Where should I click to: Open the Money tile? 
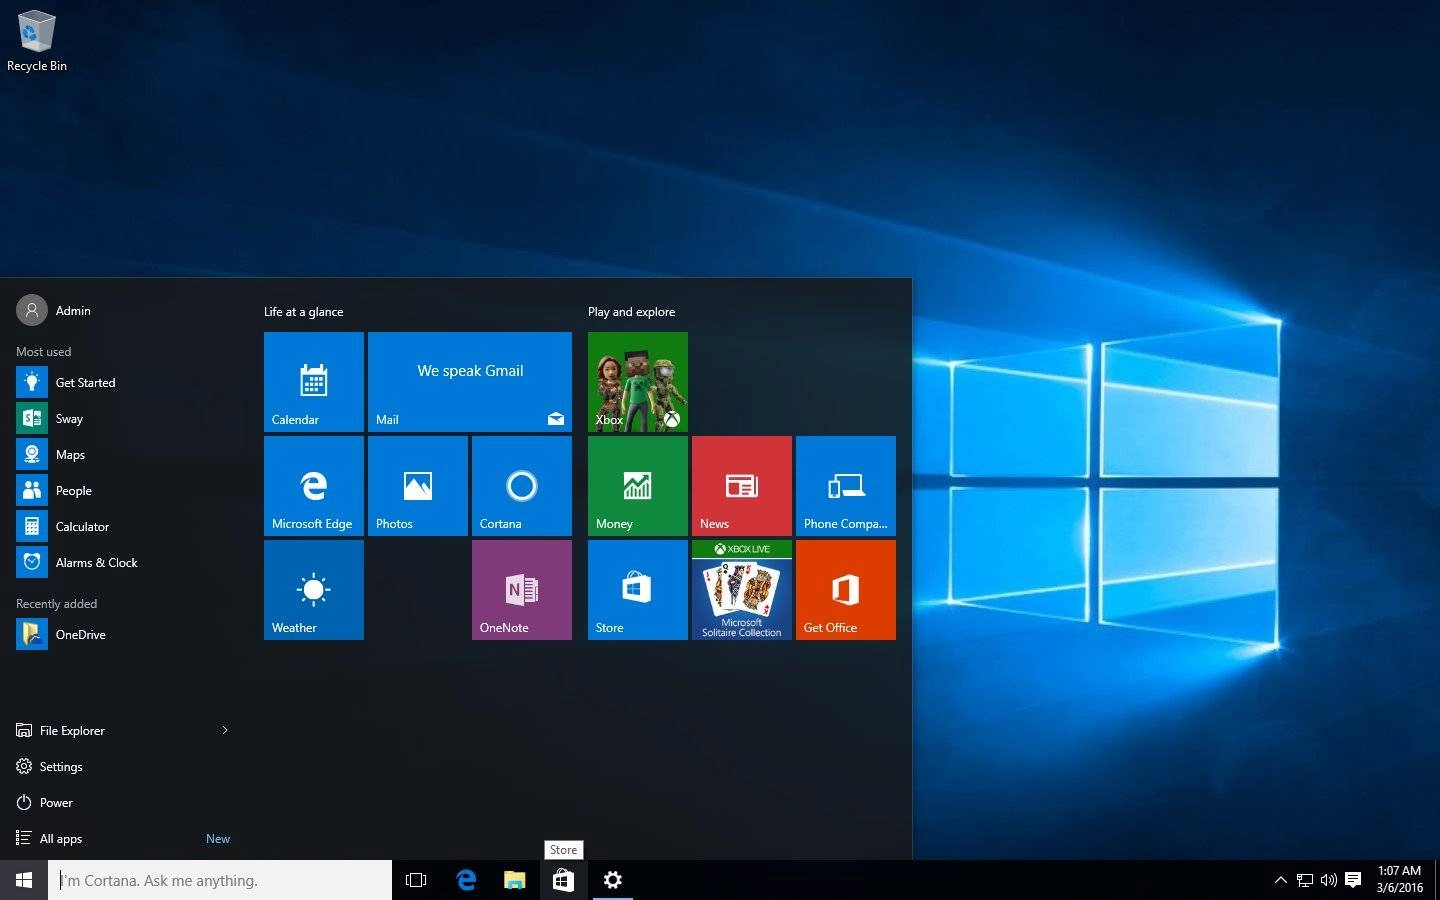click(638, 486)
